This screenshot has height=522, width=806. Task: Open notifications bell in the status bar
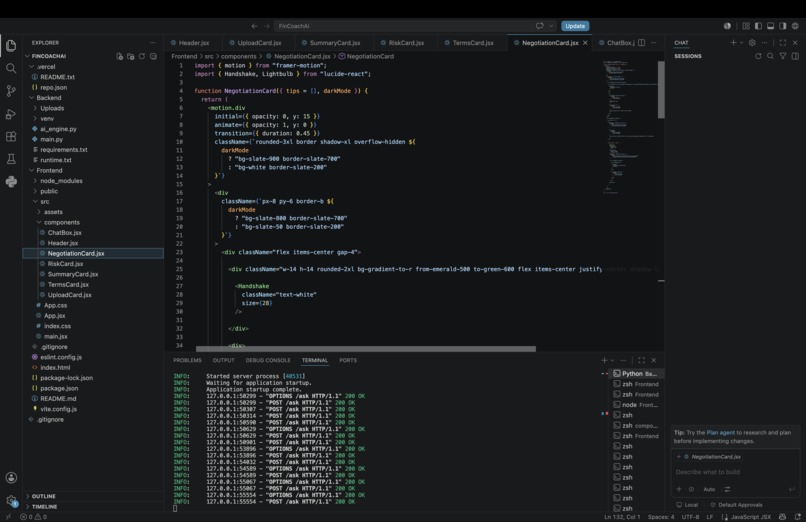point(798,517)
